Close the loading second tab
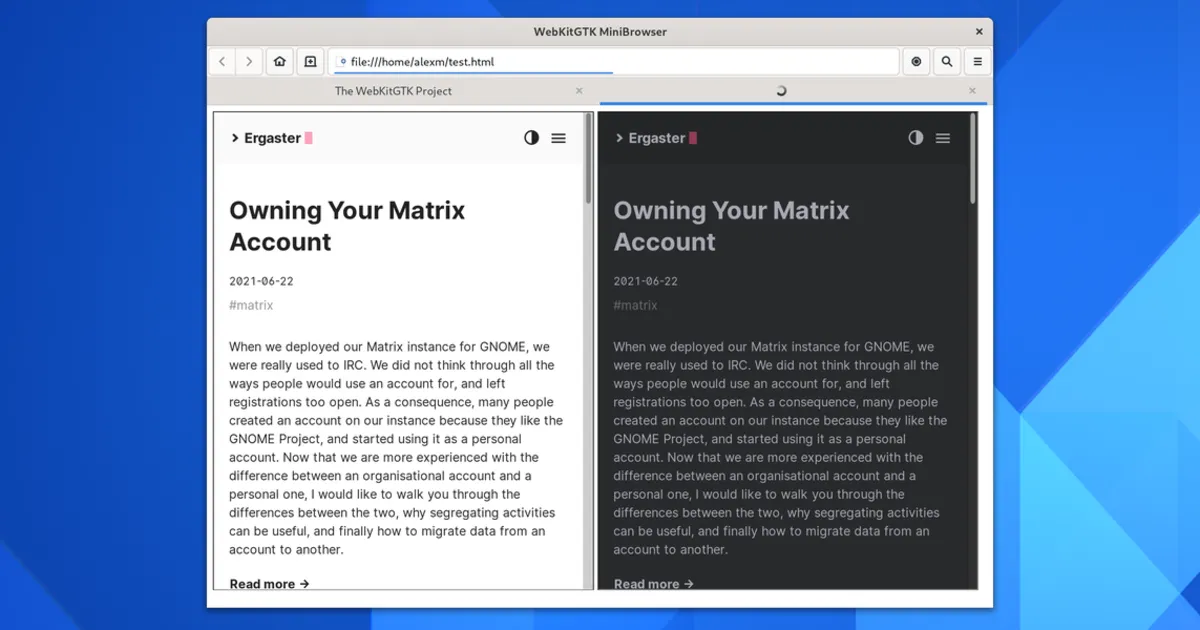1200x630 pixels. pyautogui.click(x=972, y=91)
